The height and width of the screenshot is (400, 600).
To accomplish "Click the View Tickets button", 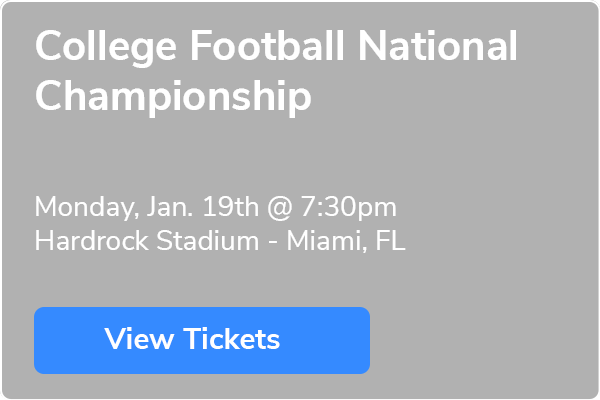I will tap(202, 340).
